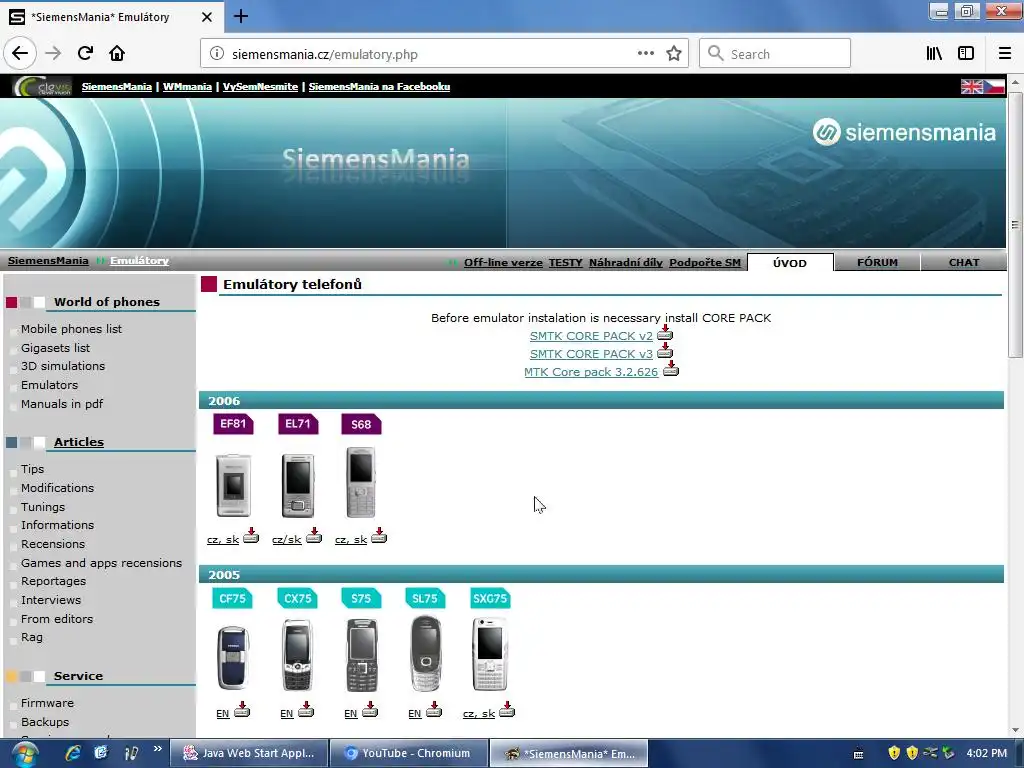Open Manuals in pdf in sidebar

click(62, 404)
